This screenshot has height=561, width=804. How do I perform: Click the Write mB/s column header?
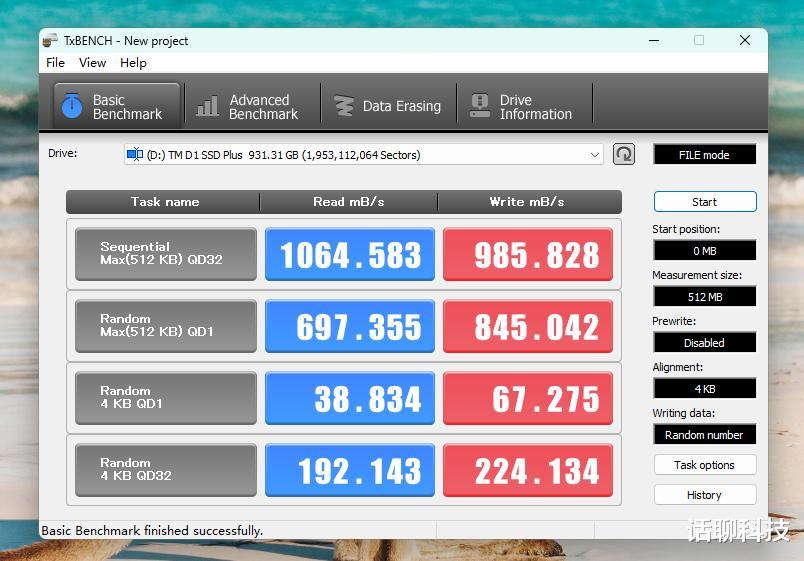pos(528,202)
